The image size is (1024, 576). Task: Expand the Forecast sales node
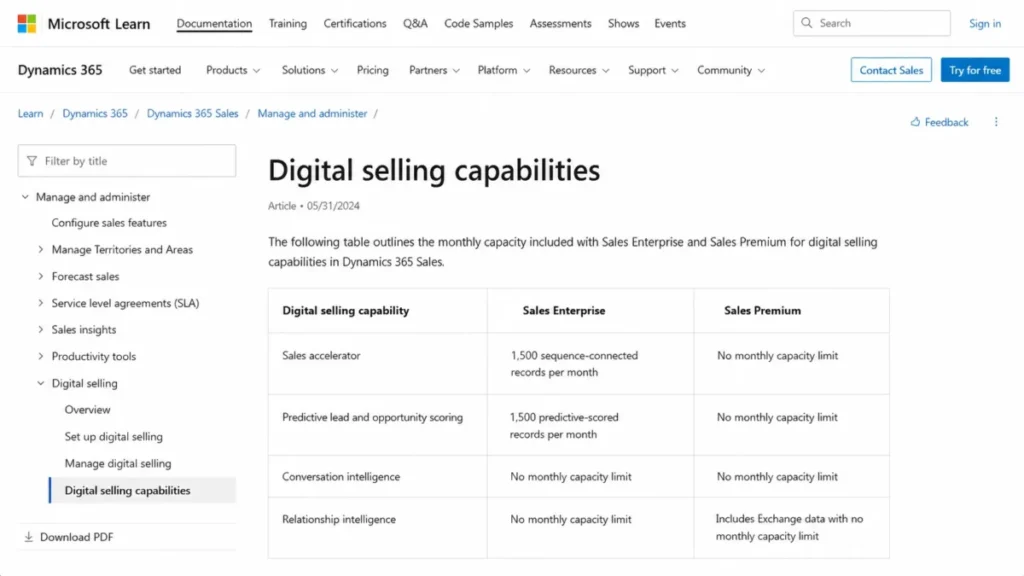(40, 276)
